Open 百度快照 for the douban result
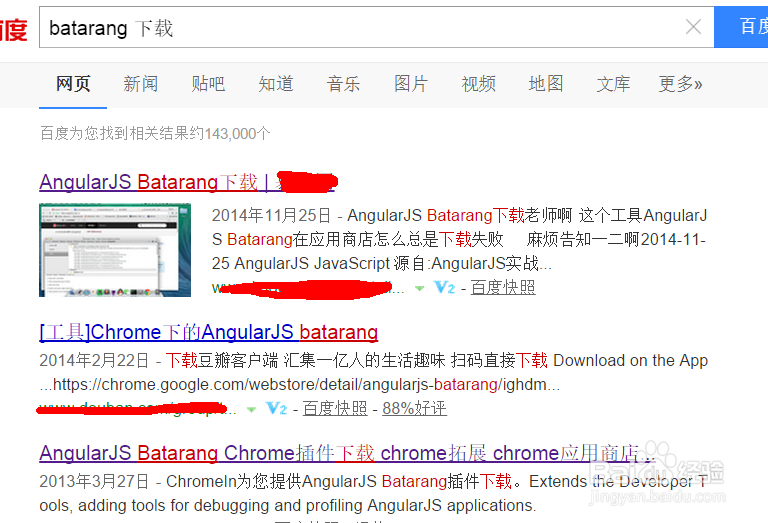768x523 pixels. pos(335,408)
